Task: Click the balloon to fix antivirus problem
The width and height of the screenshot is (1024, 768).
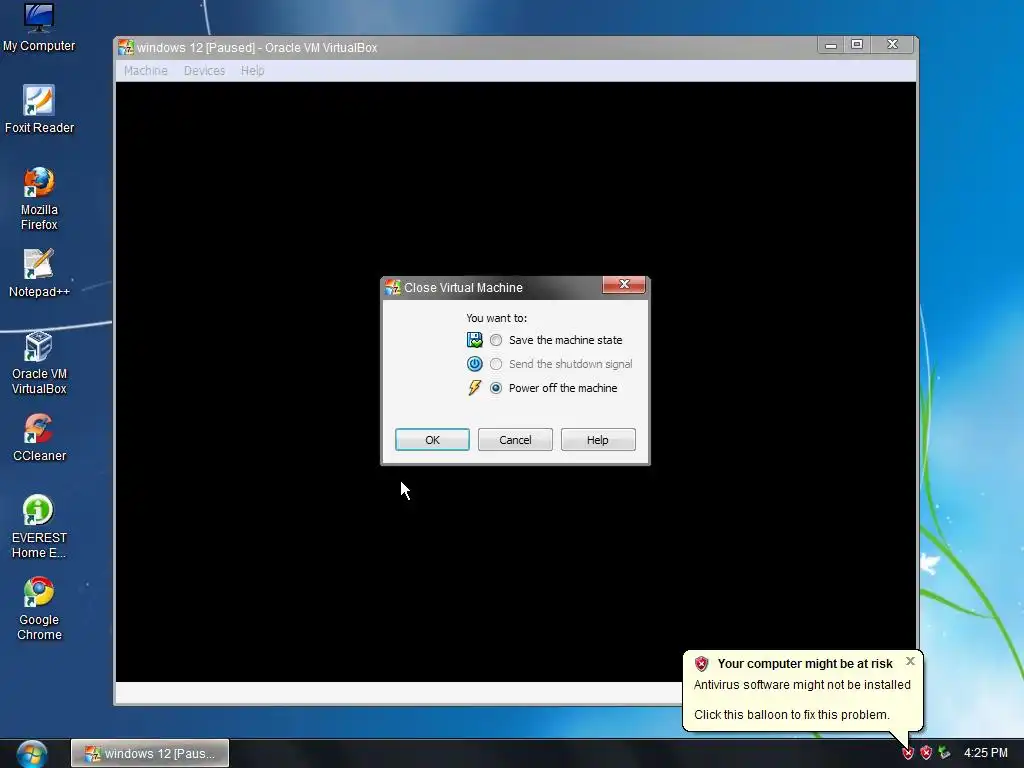Action: click(x=792, y=714)
